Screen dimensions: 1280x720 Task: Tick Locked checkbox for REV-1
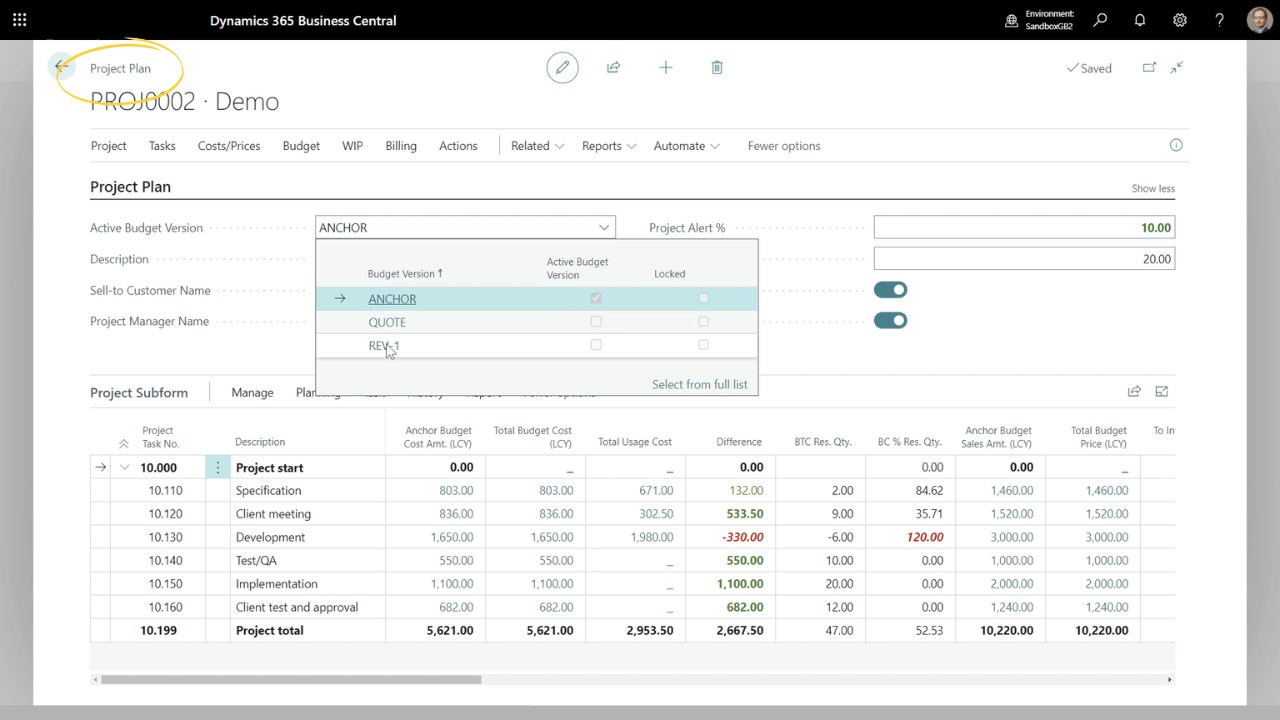click(x=703, y=345)
